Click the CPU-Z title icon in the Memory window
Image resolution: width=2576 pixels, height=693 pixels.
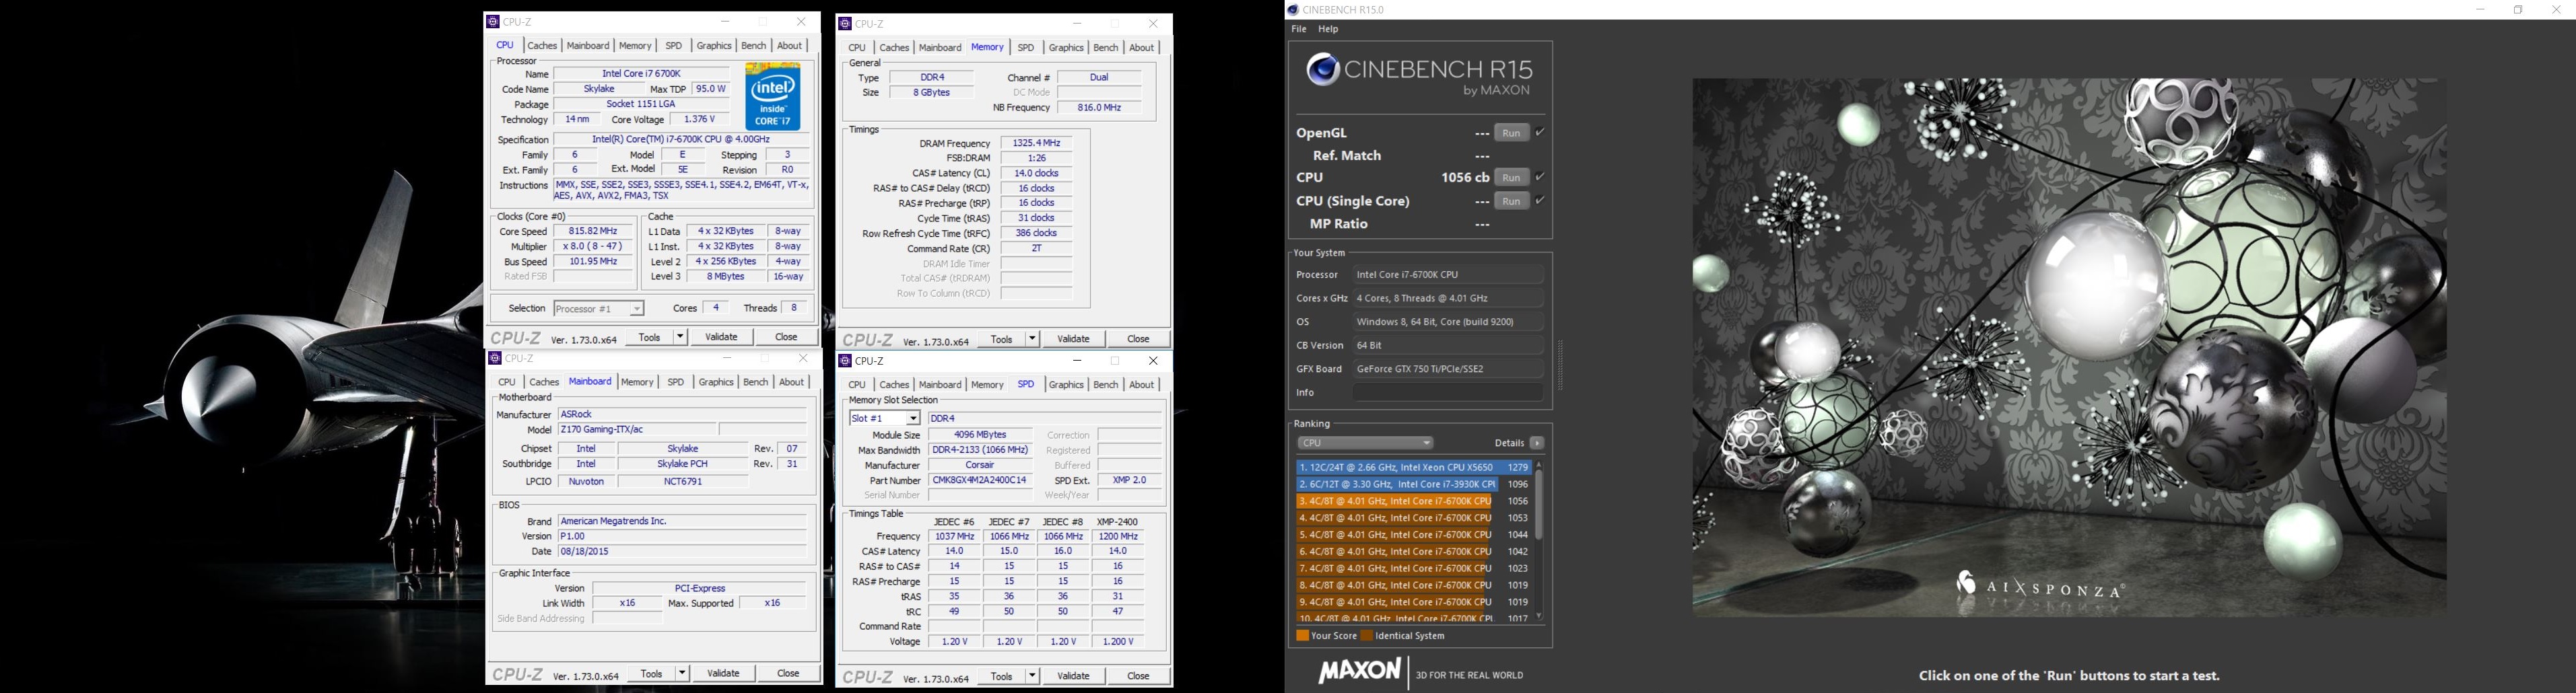[845, 23]
